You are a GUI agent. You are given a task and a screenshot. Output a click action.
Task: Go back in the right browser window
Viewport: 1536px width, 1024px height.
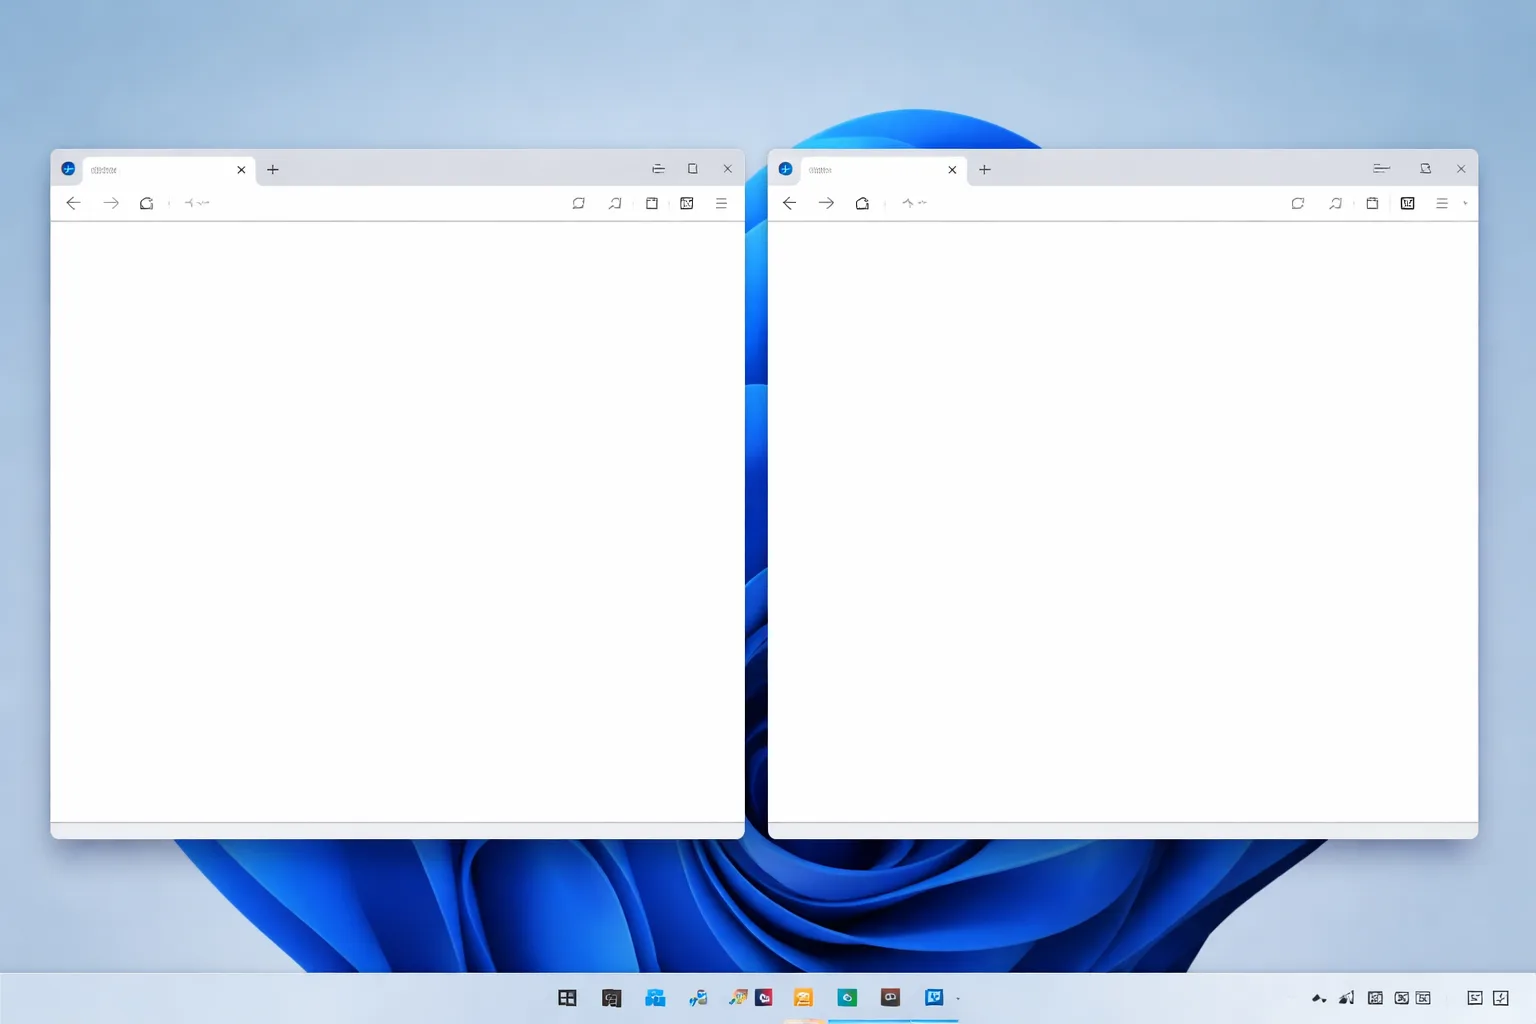pyautogui.click(x=789, y=203)
